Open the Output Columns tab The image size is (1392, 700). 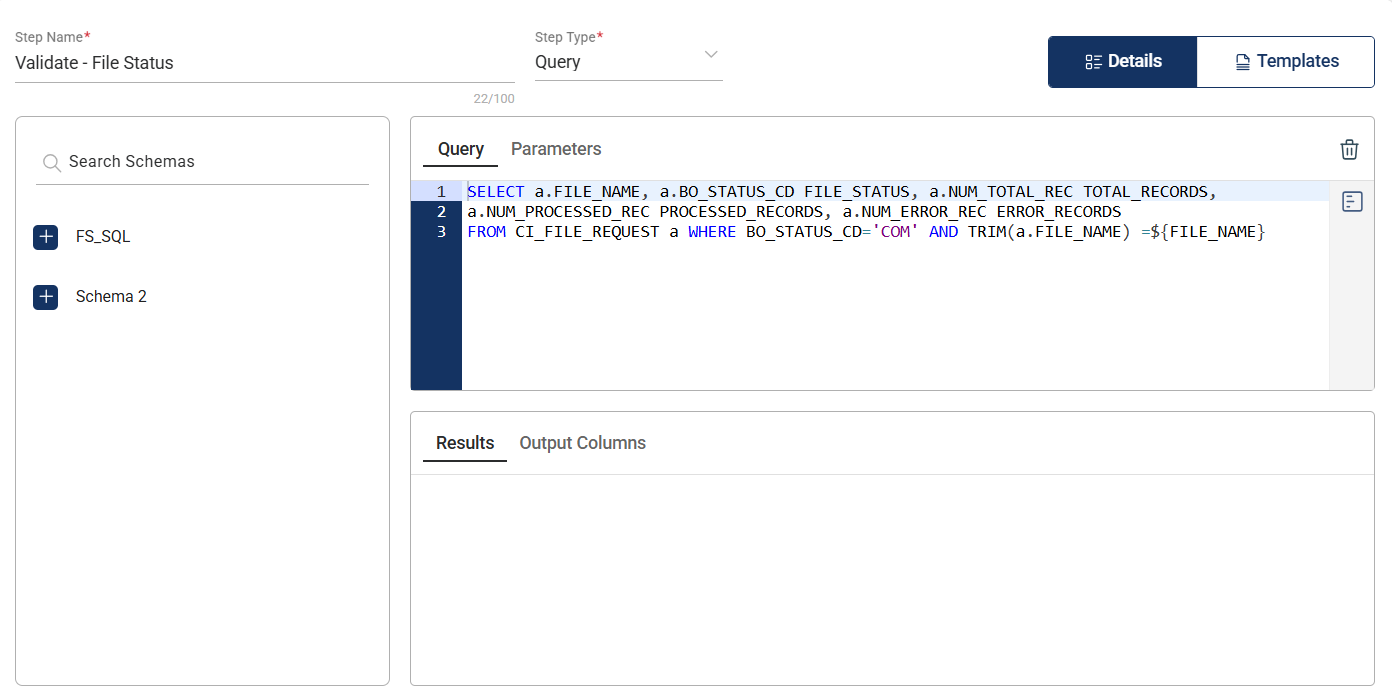(x=582, y=443)
